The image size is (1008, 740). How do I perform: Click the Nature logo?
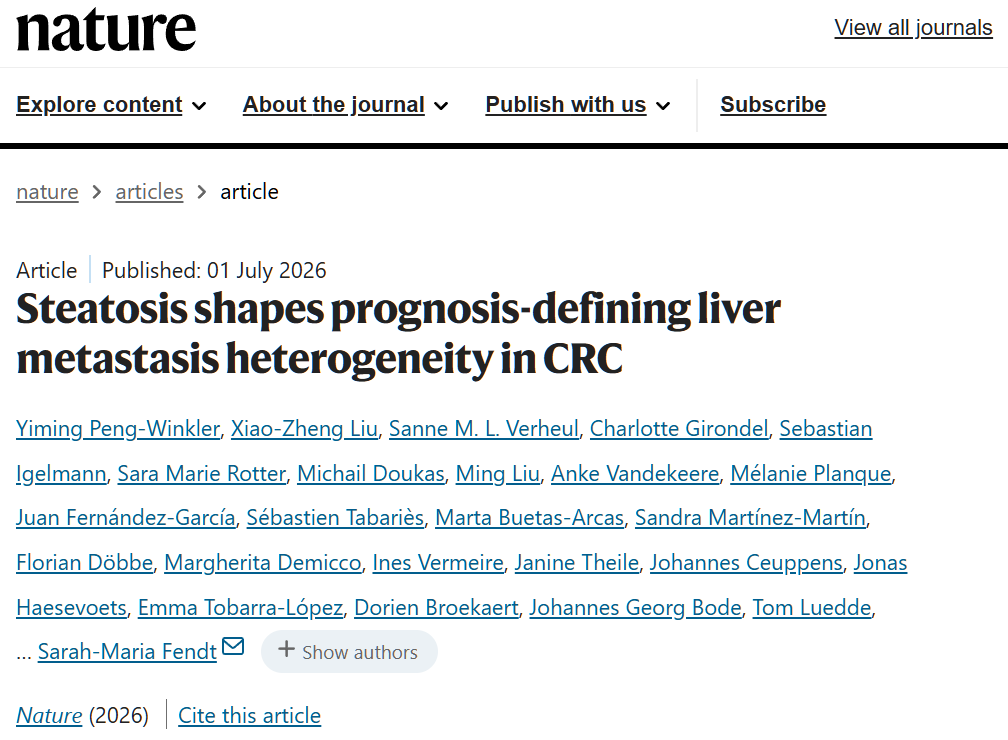[x=106, y=30]
